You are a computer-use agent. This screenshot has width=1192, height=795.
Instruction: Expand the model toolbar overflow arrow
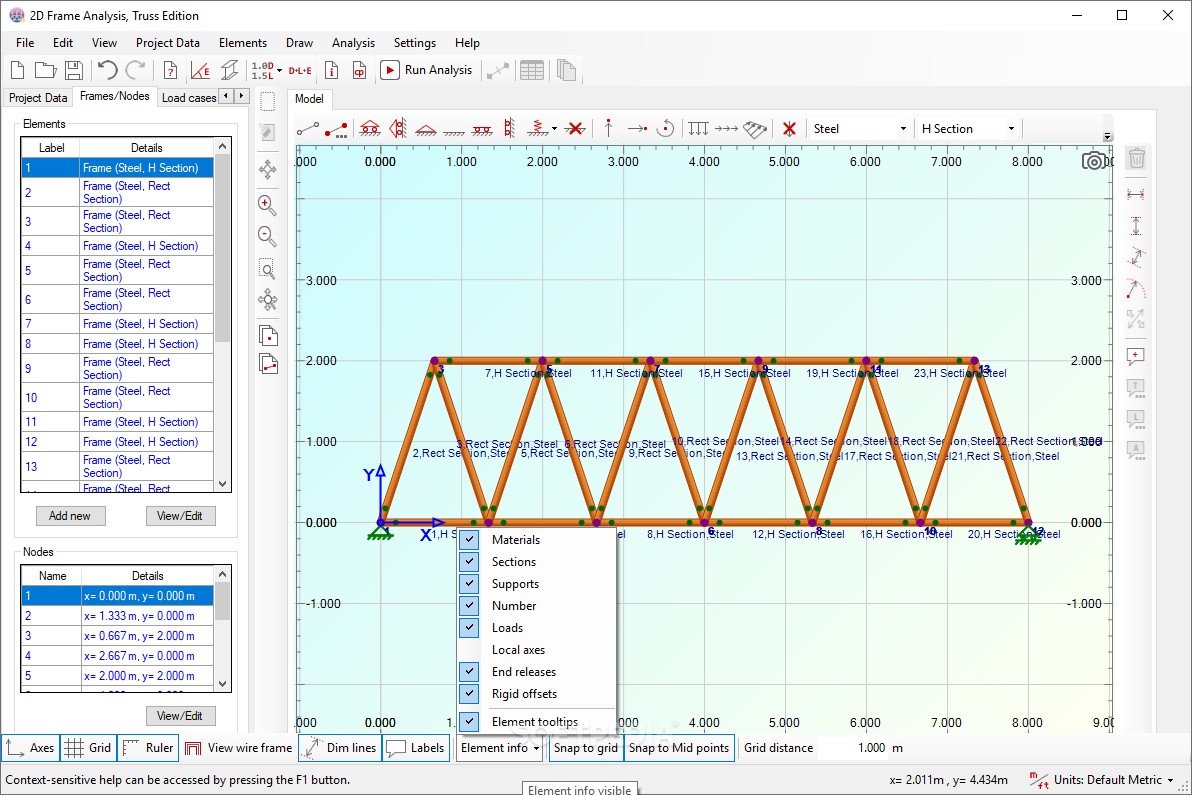click(1108, 137)
